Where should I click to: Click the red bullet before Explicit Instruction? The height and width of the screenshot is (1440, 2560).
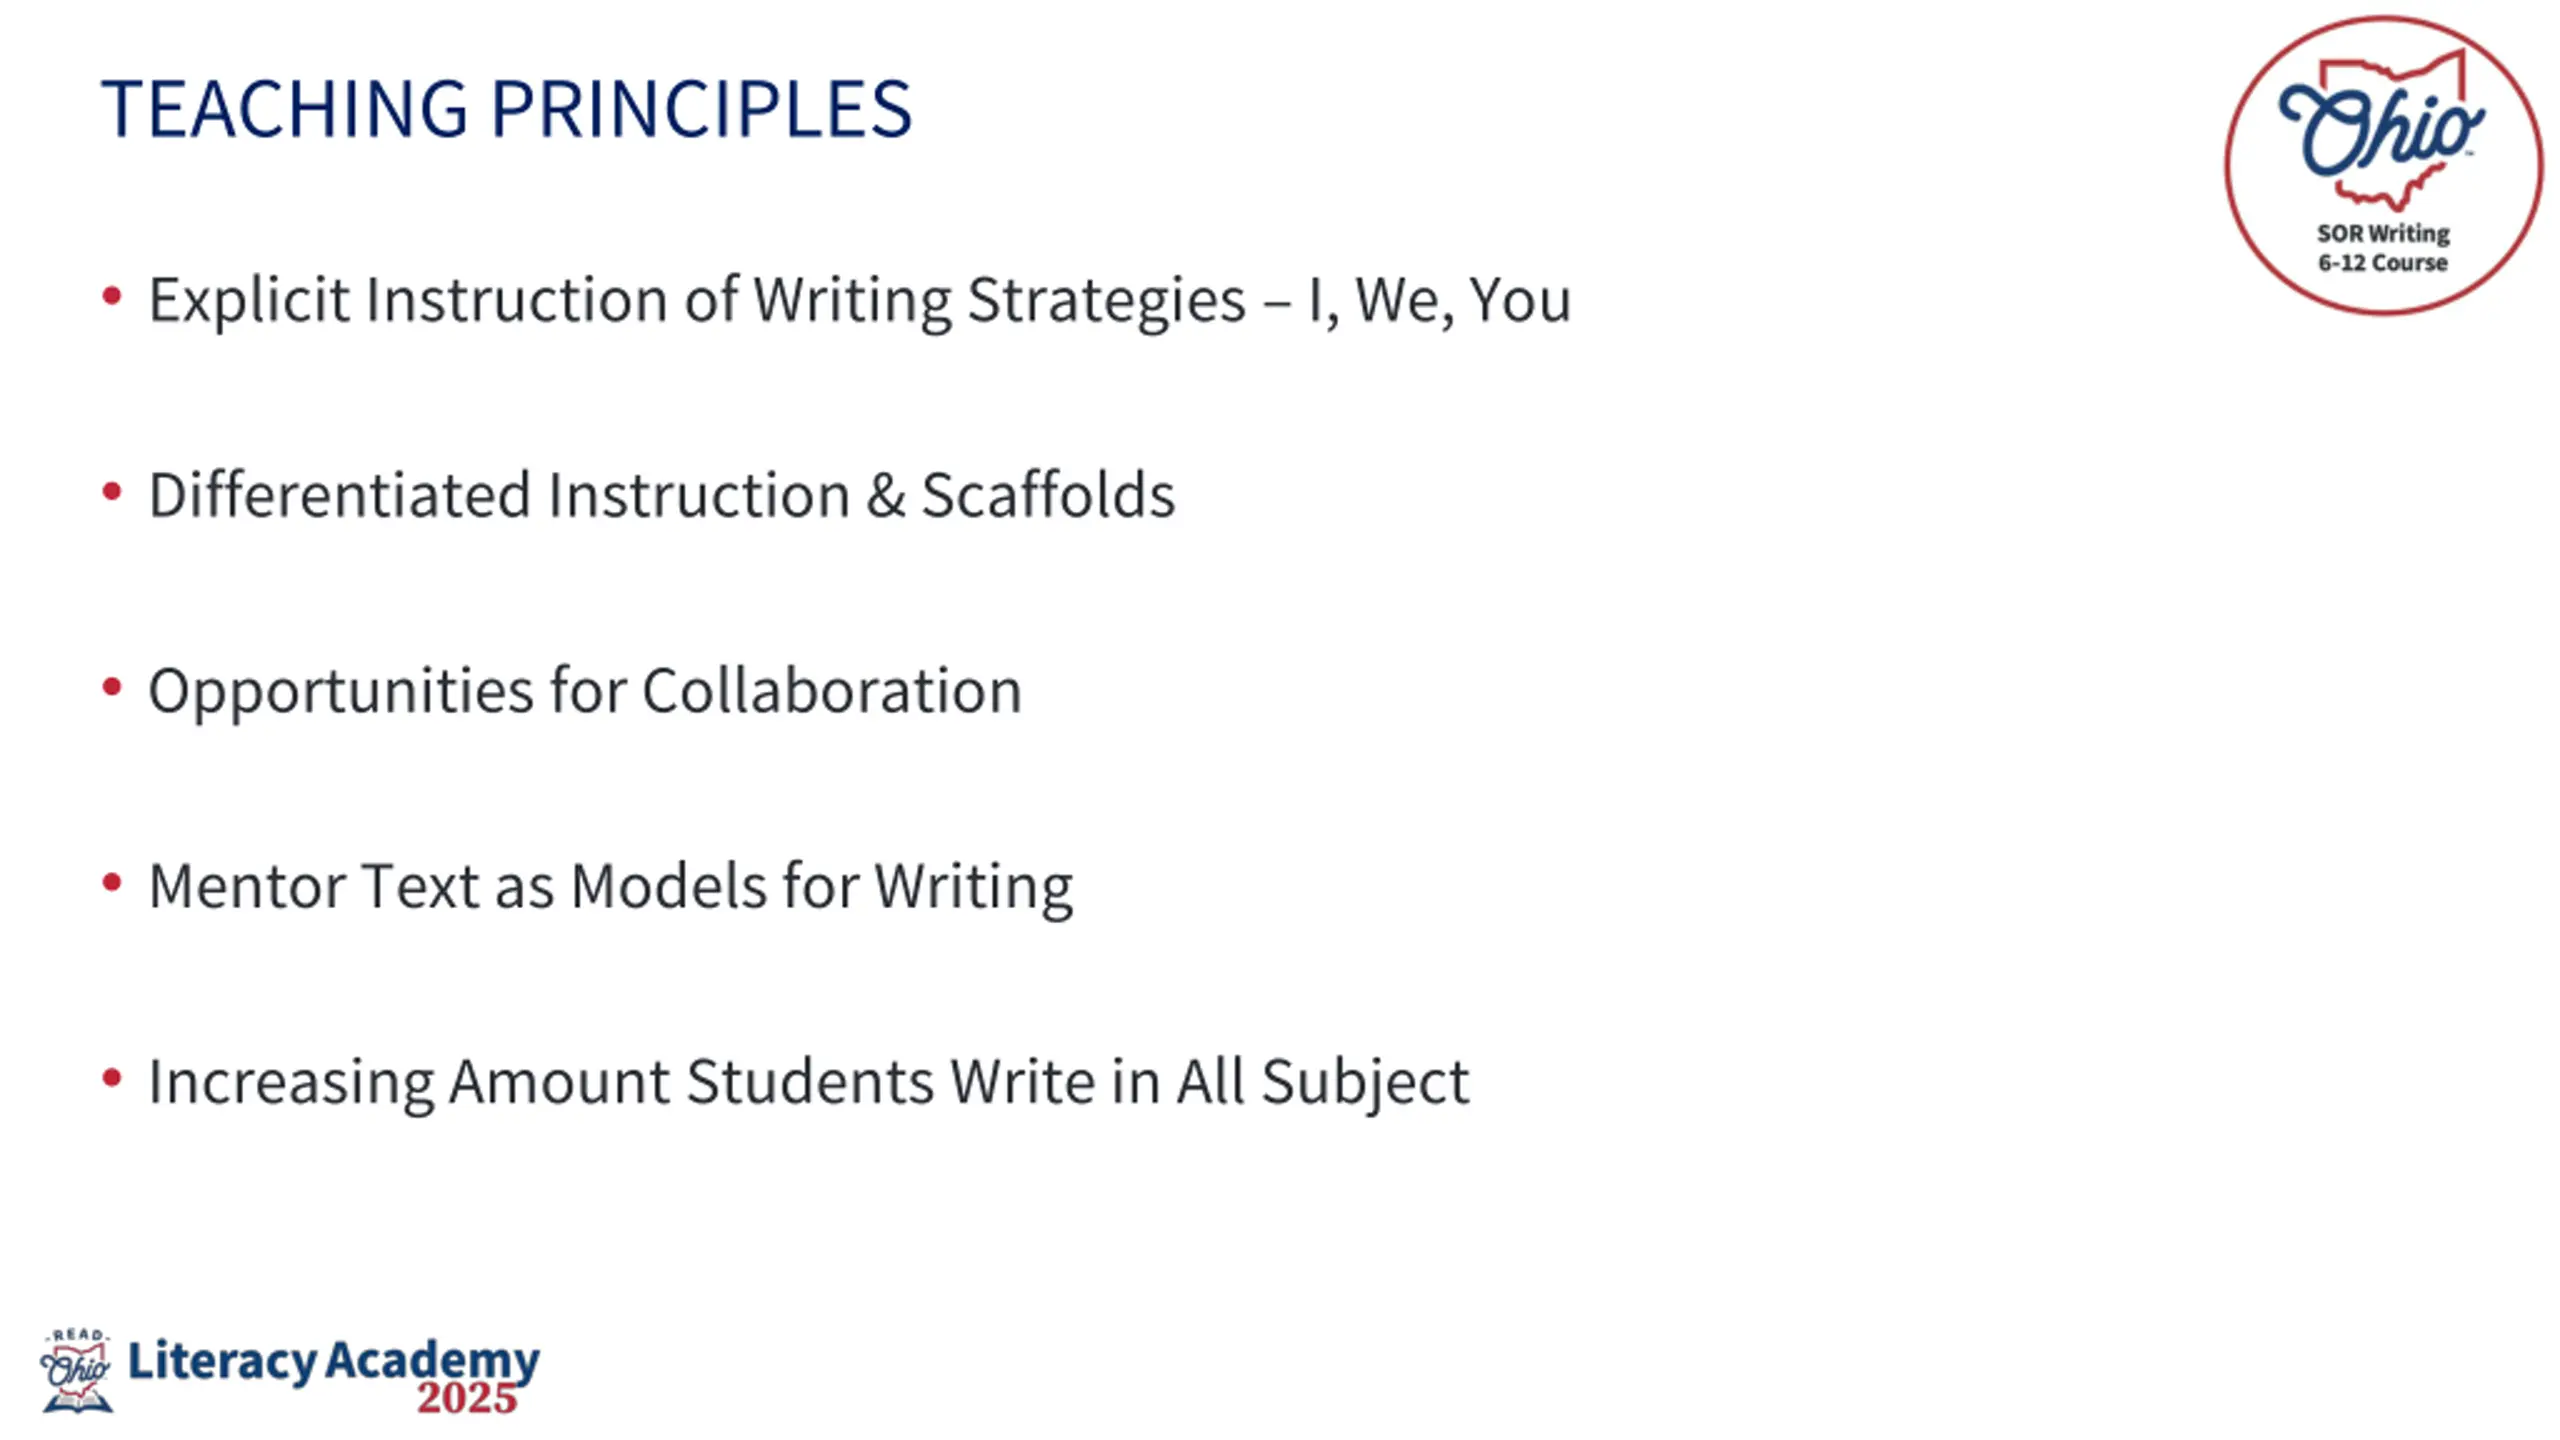(x=112, y=296)
